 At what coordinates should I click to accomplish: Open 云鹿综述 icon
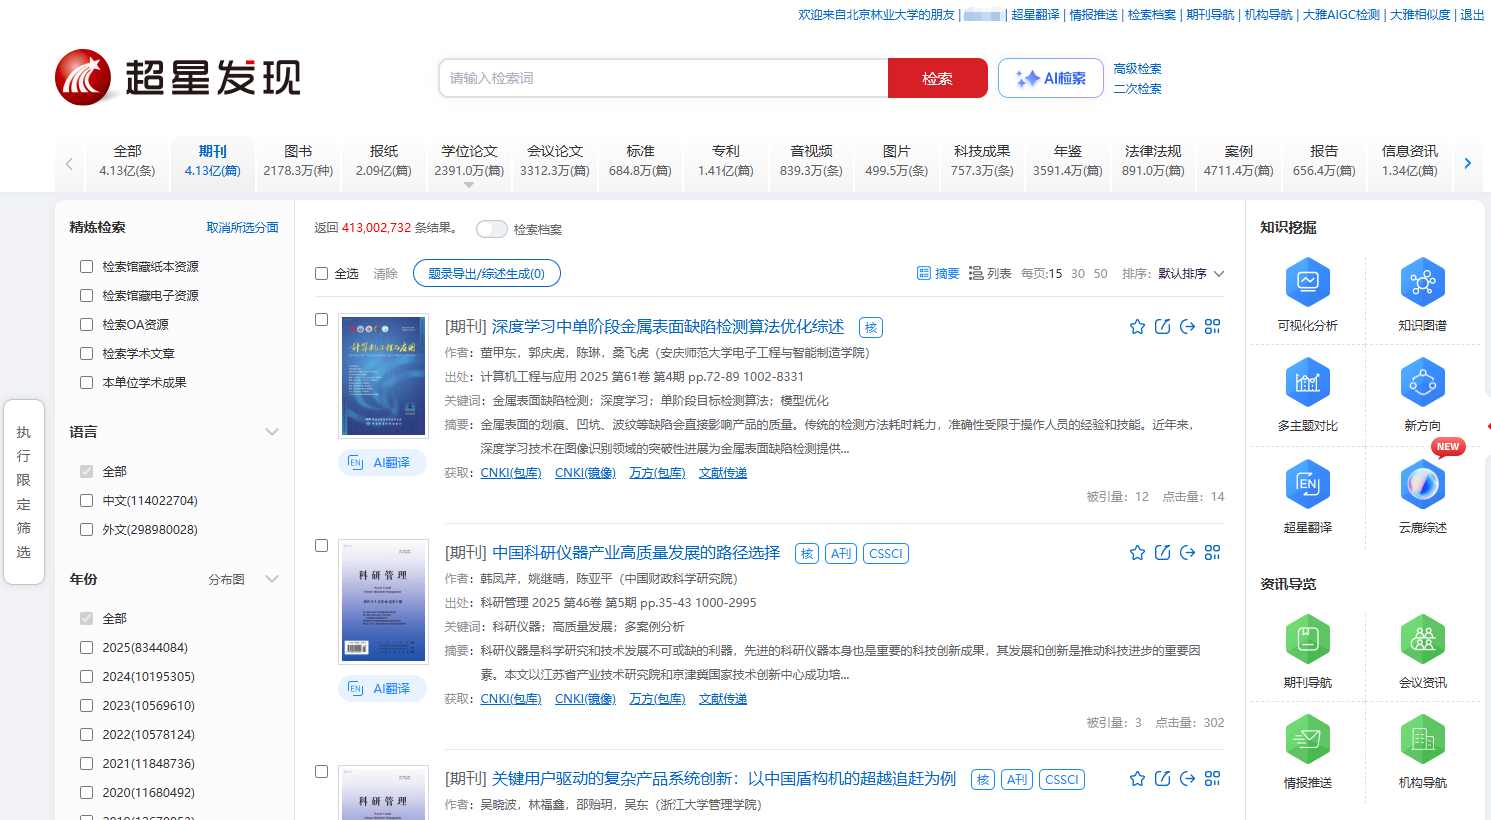click(1422, 484)
